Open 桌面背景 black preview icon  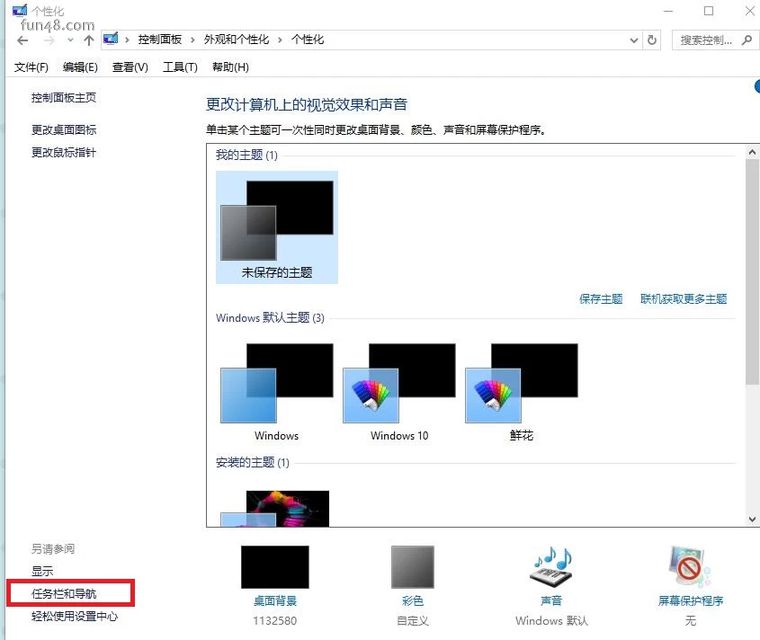(x=275, y=567)
